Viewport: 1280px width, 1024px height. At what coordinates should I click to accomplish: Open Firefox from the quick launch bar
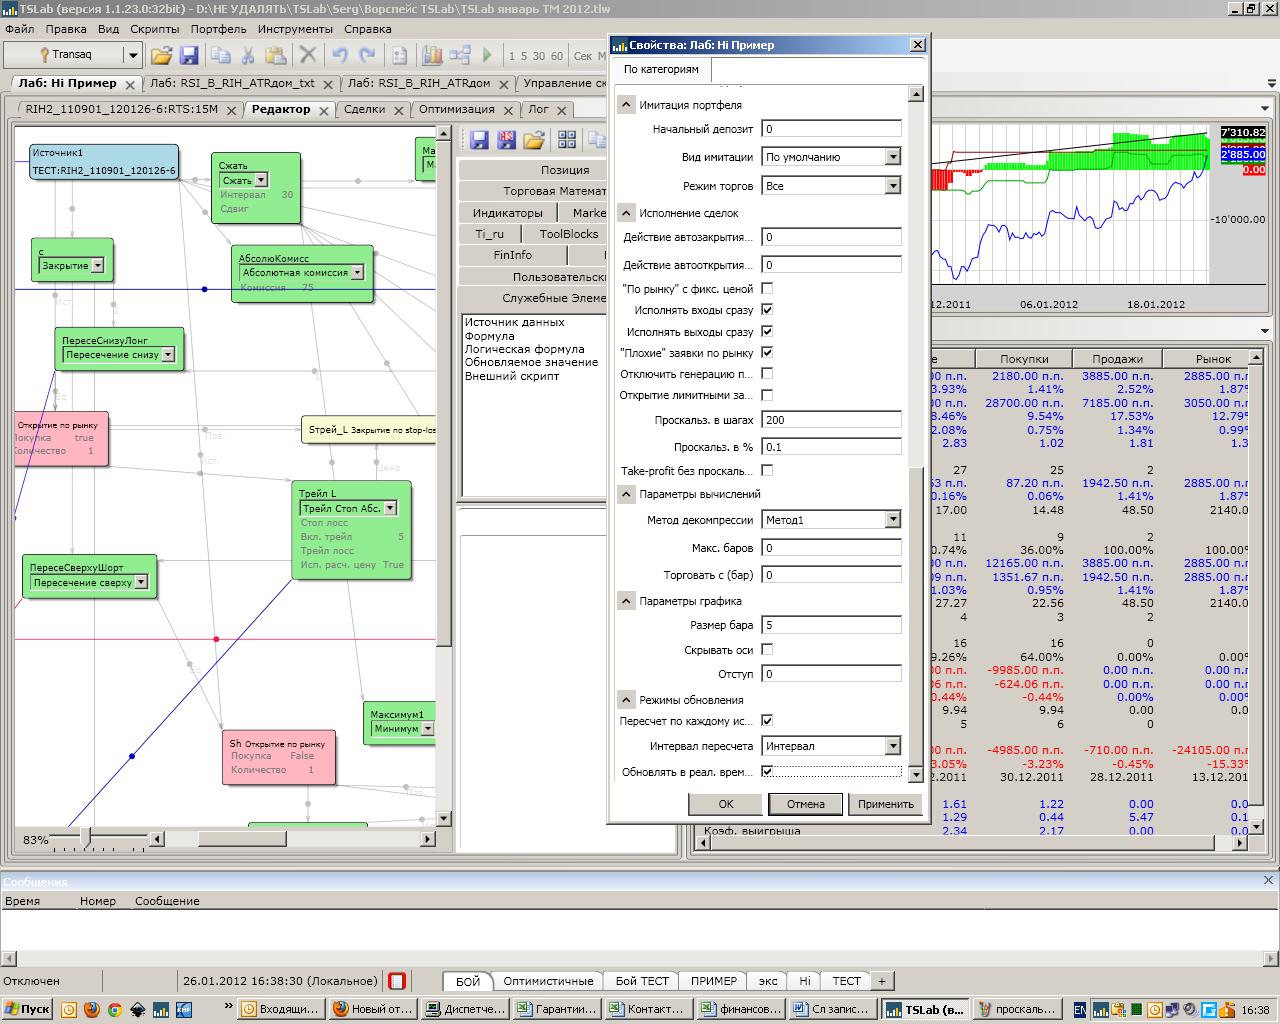click(x=91, y=1009)
